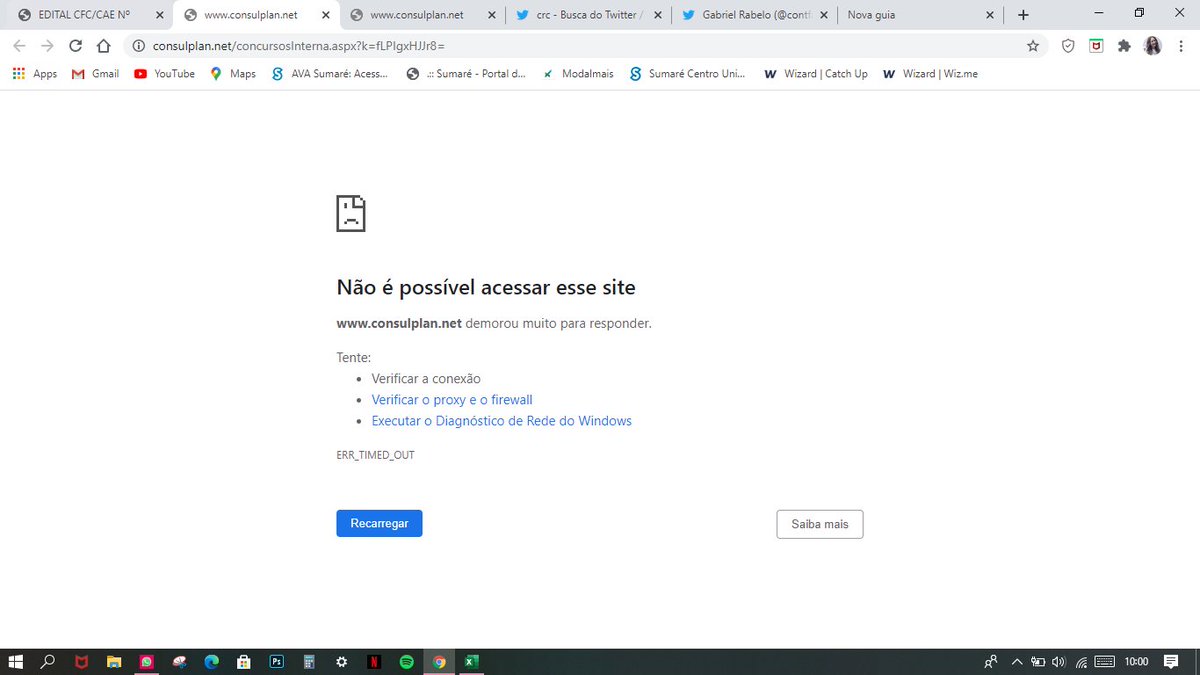Image resolution: width=1200 pixels, height=675 pixels.
Task: Open the Maps bookmark
Action: point(233,74)
